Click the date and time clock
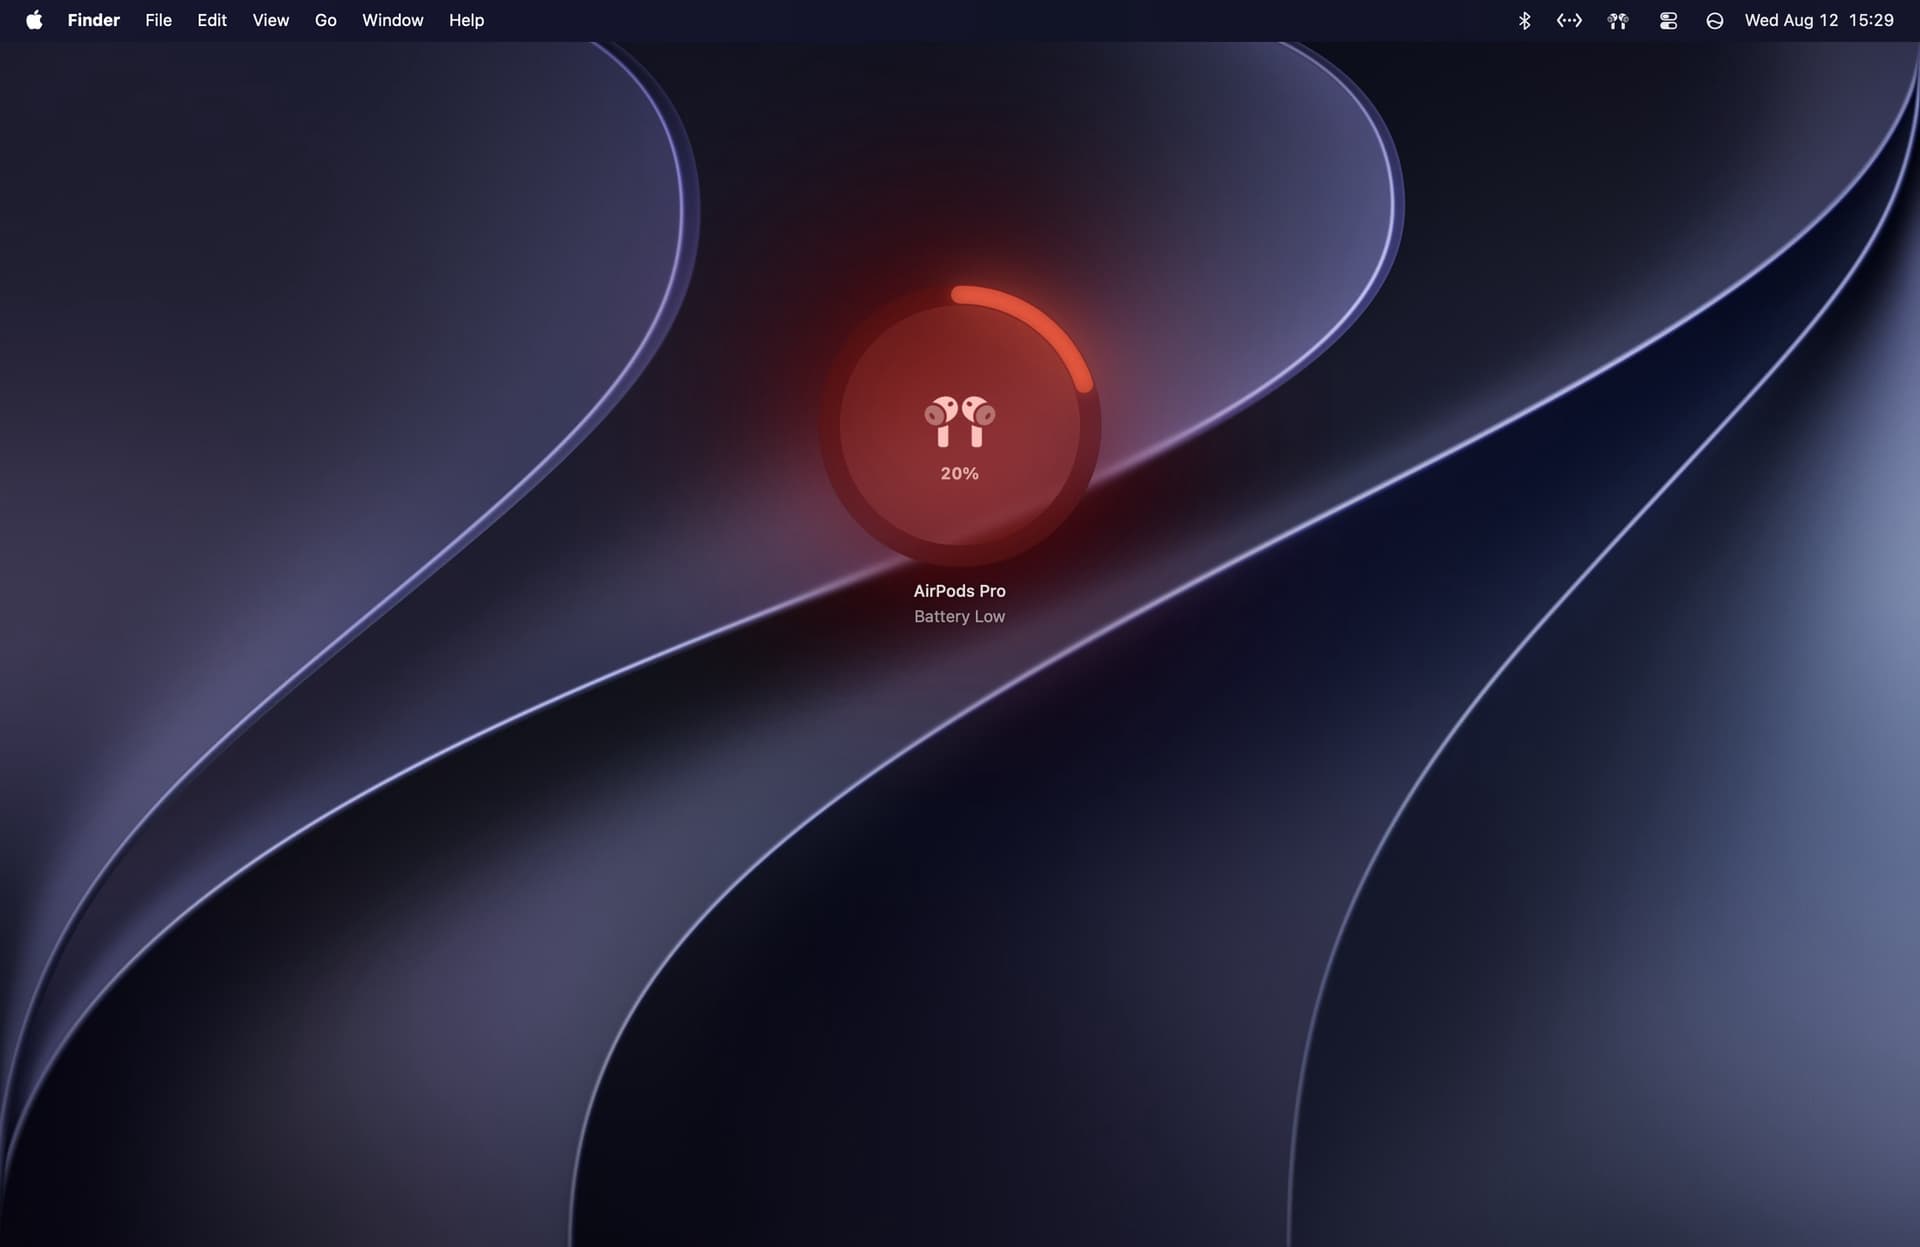Viewport: 1920px width, 1247px height. (1819, 20)
